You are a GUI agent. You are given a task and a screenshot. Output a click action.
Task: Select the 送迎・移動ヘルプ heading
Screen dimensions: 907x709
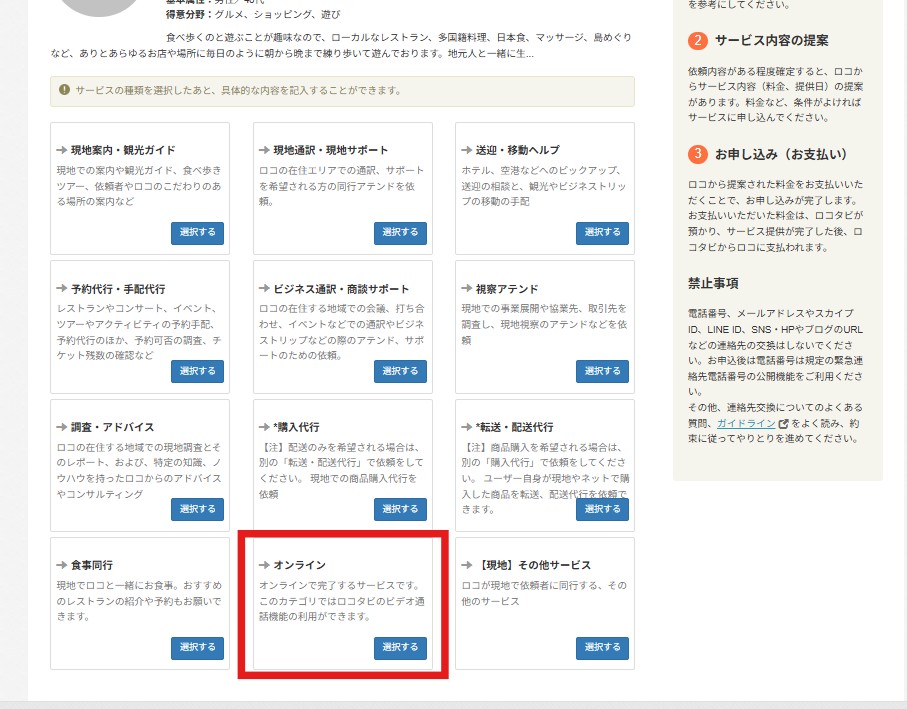pos(518,150)
